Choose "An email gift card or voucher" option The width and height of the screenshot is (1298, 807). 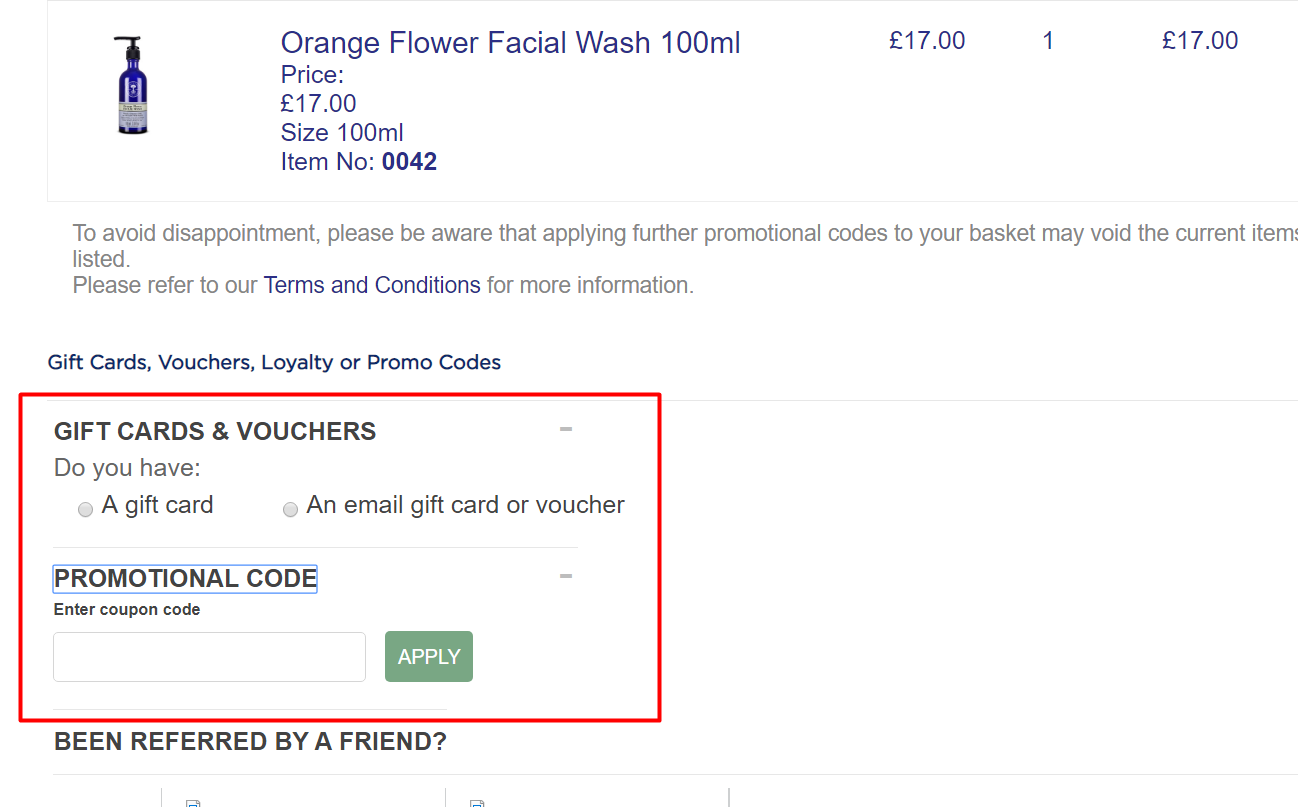(290, 509)
